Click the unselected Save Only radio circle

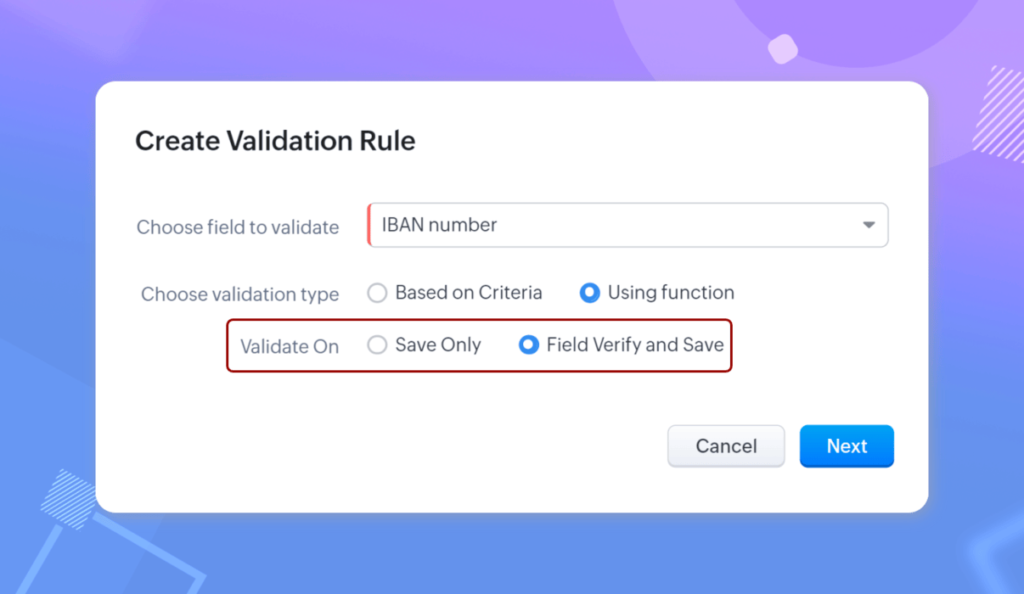[x=377, y=345]
